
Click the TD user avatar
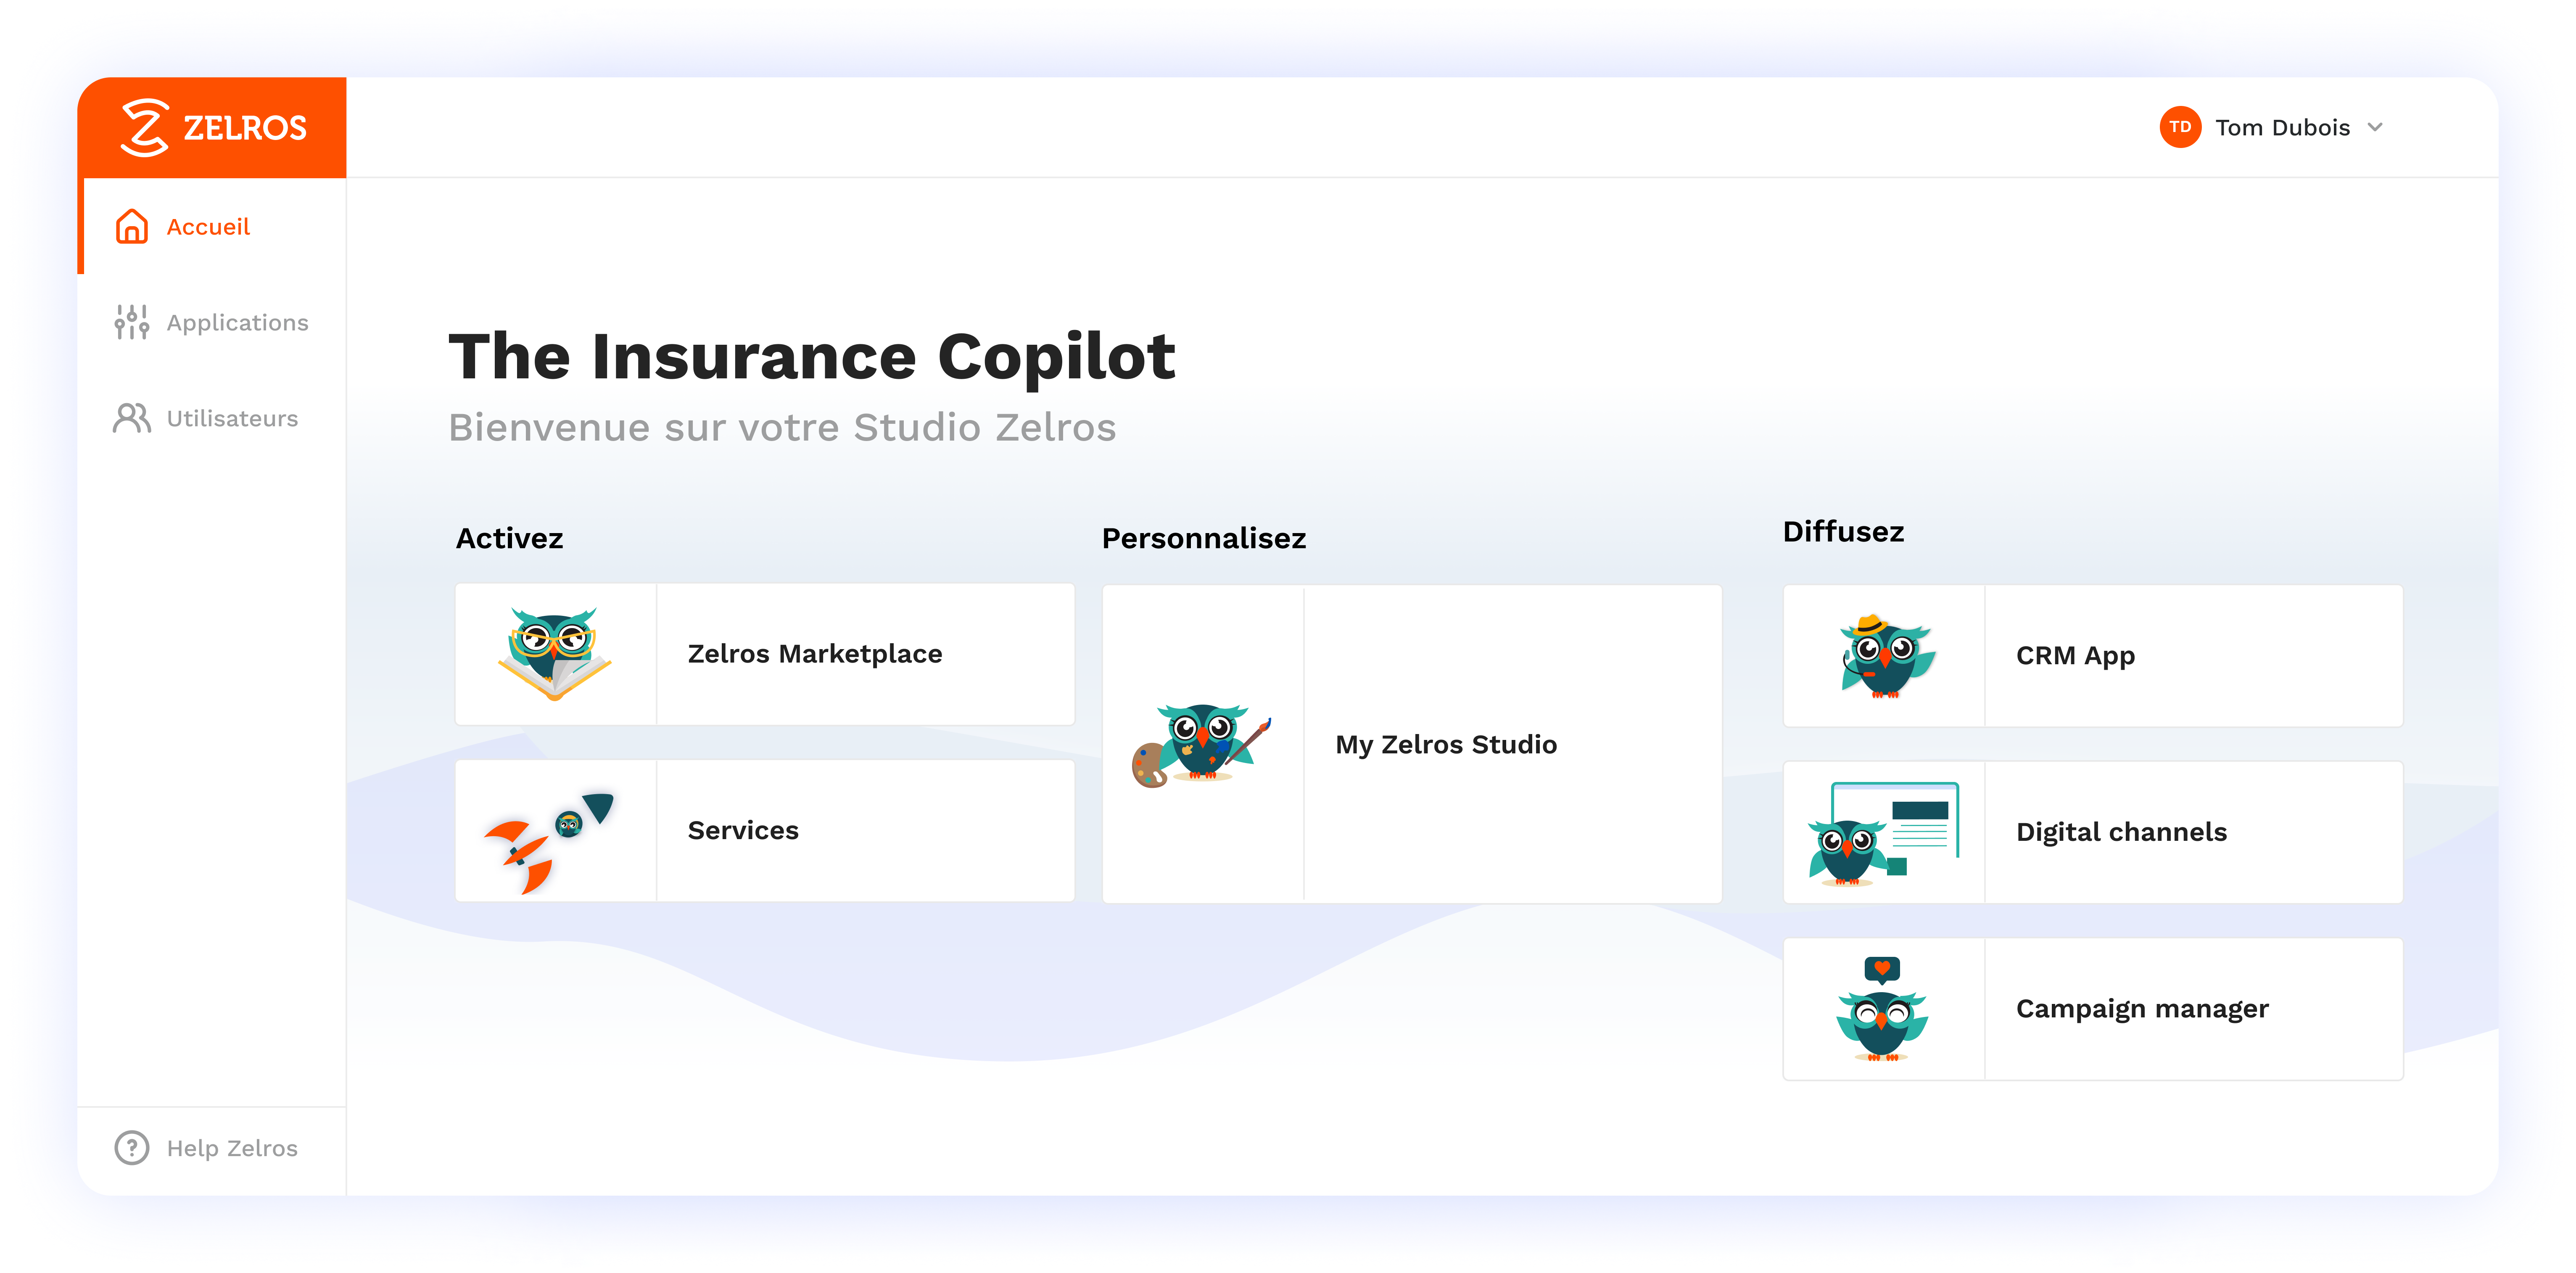click(x=2180, y=127)
